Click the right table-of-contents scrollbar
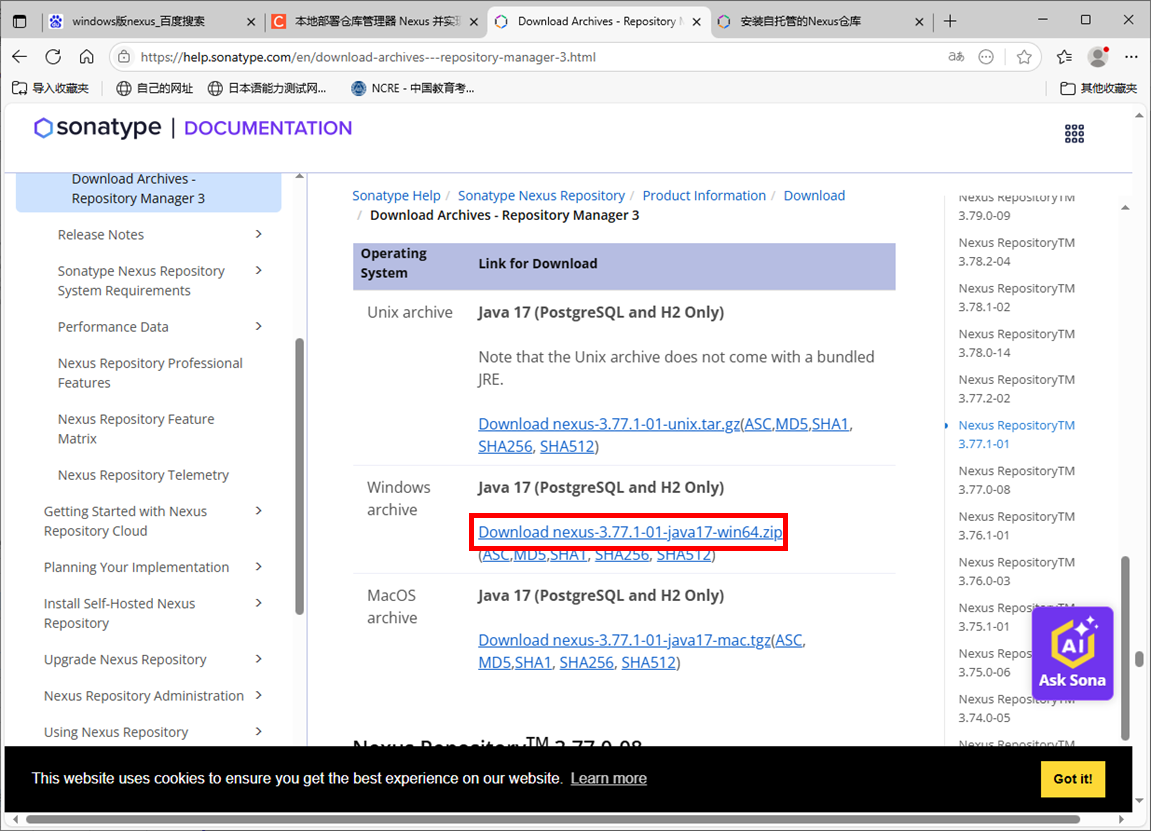Screen dimensions: 1151x831 tap(1125, 648)
